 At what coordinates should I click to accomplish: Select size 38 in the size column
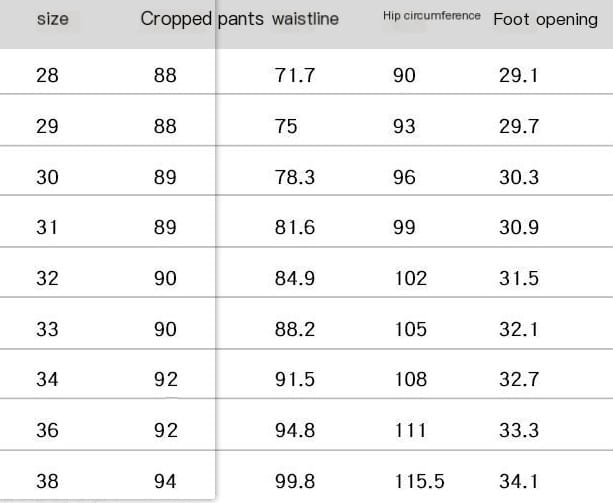coord(47,482)
